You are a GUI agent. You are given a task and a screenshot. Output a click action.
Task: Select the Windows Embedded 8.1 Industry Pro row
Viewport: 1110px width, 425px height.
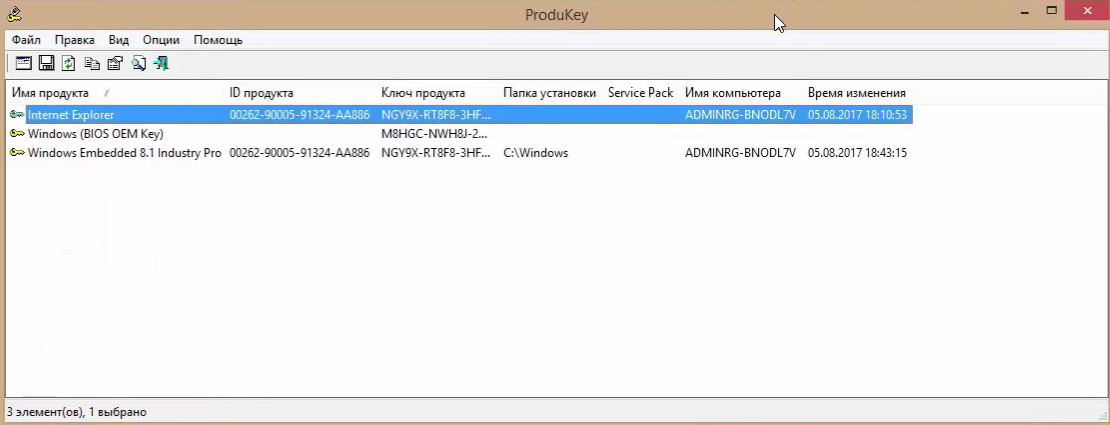(125, 153)
